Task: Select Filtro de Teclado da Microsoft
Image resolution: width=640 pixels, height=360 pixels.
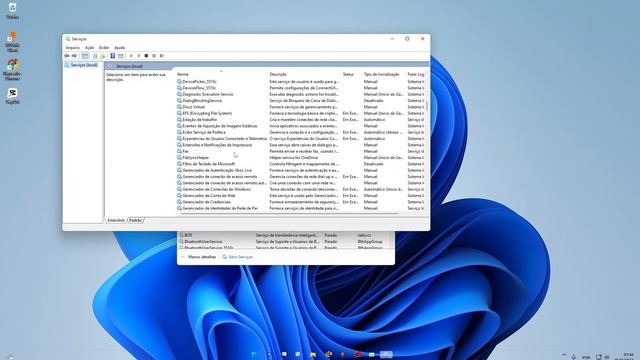Action: (300, 164)
